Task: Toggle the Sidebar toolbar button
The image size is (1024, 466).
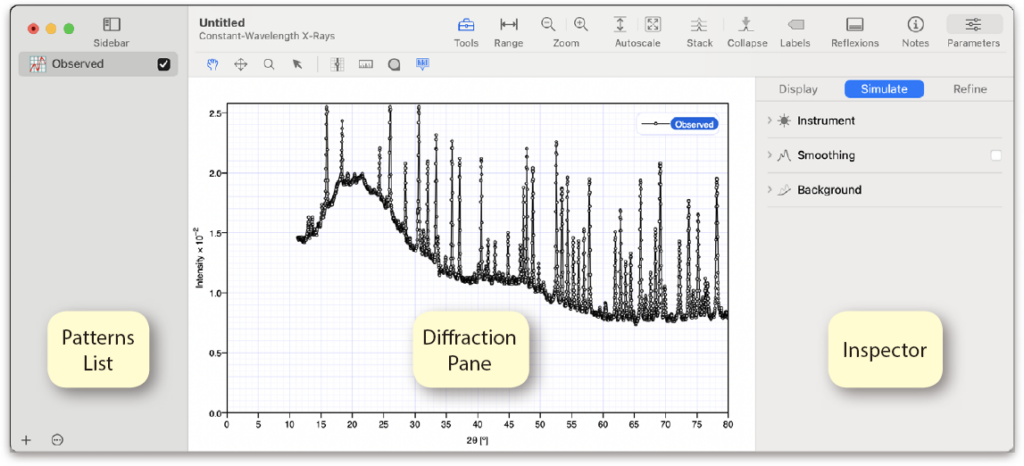Action: click(x=112, y=25)
